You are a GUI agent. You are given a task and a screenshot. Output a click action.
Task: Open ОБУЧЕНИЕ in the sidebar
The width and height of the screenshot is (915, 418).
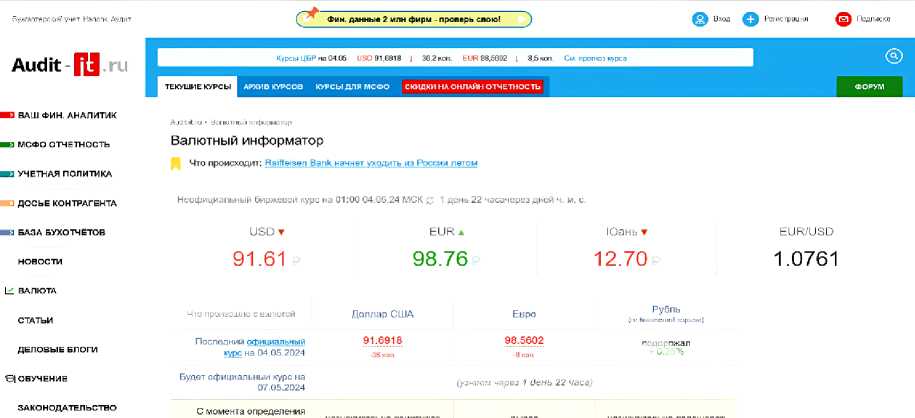coord(42,378)
